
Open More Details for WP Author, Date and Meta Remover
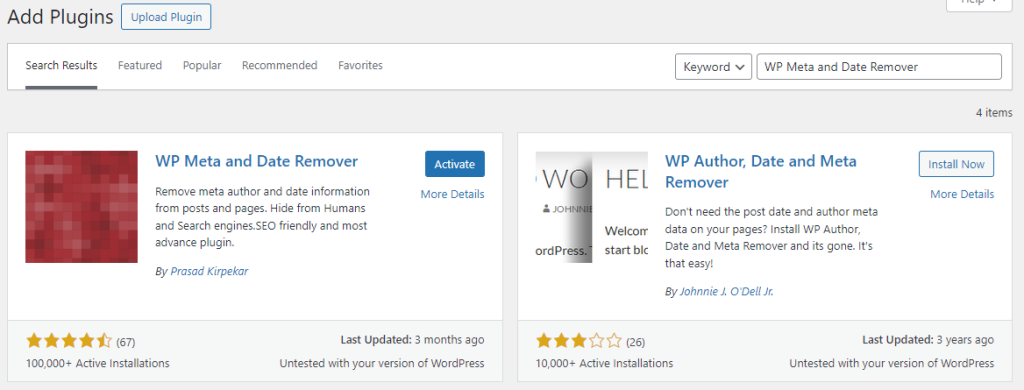point(962,194)
